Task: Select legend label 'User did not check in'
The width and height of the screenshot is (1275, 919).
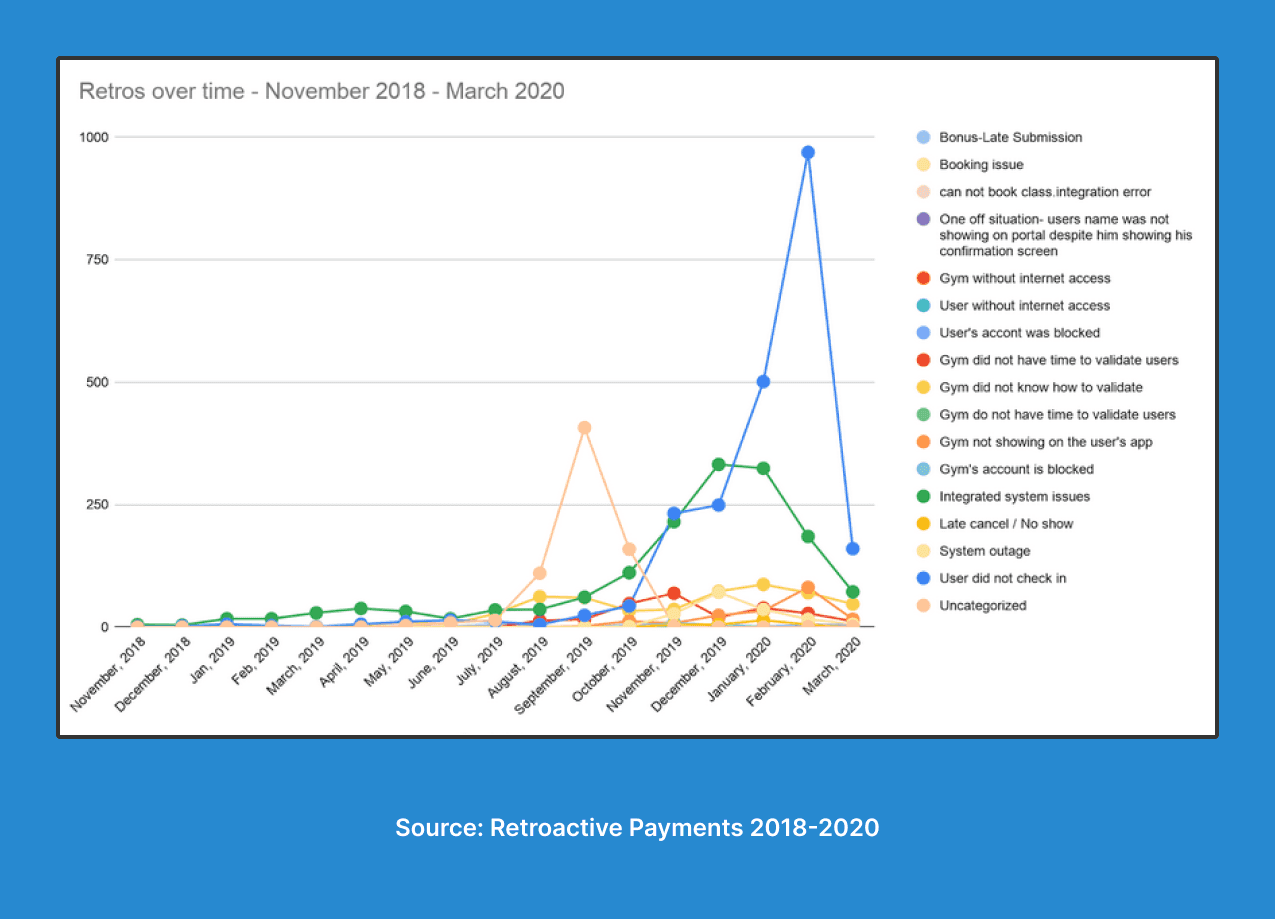Action: coord(1002,578)
